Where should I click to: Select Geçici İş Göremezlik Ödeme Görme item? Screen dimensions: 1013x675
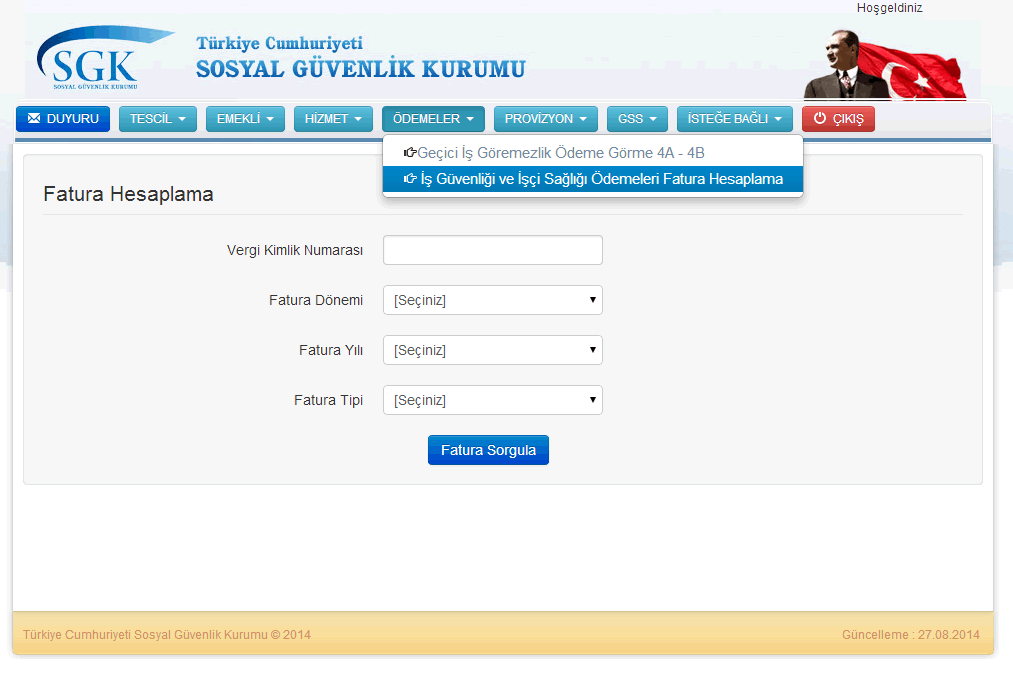[x=561, y=153]
